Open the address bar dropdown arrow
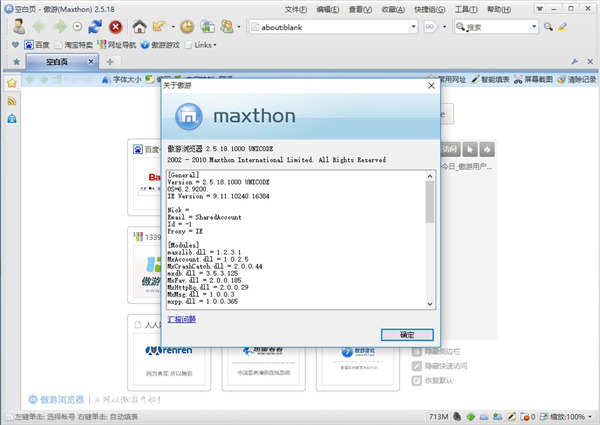This screenshot has height=425, width=600. pyautogui.click(x=413, y=27)
